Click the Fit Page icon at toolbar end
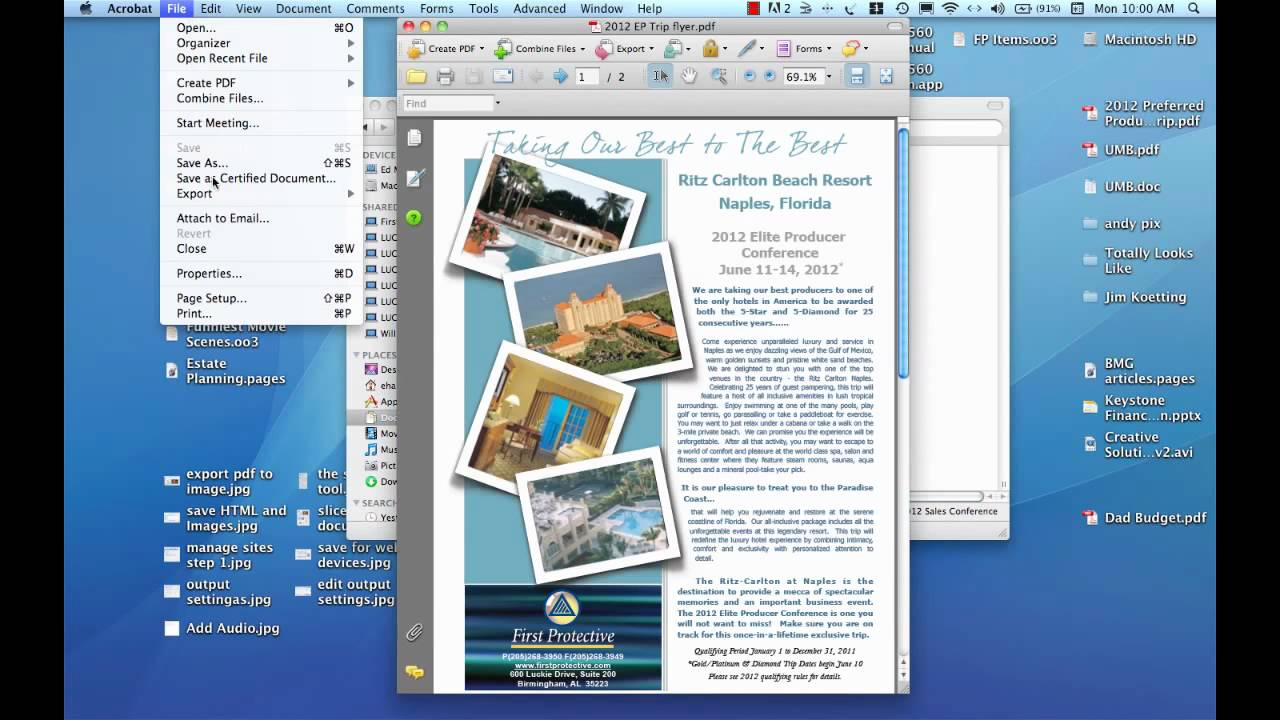Viewport: 1280px width, 720px height. point(885,76)
